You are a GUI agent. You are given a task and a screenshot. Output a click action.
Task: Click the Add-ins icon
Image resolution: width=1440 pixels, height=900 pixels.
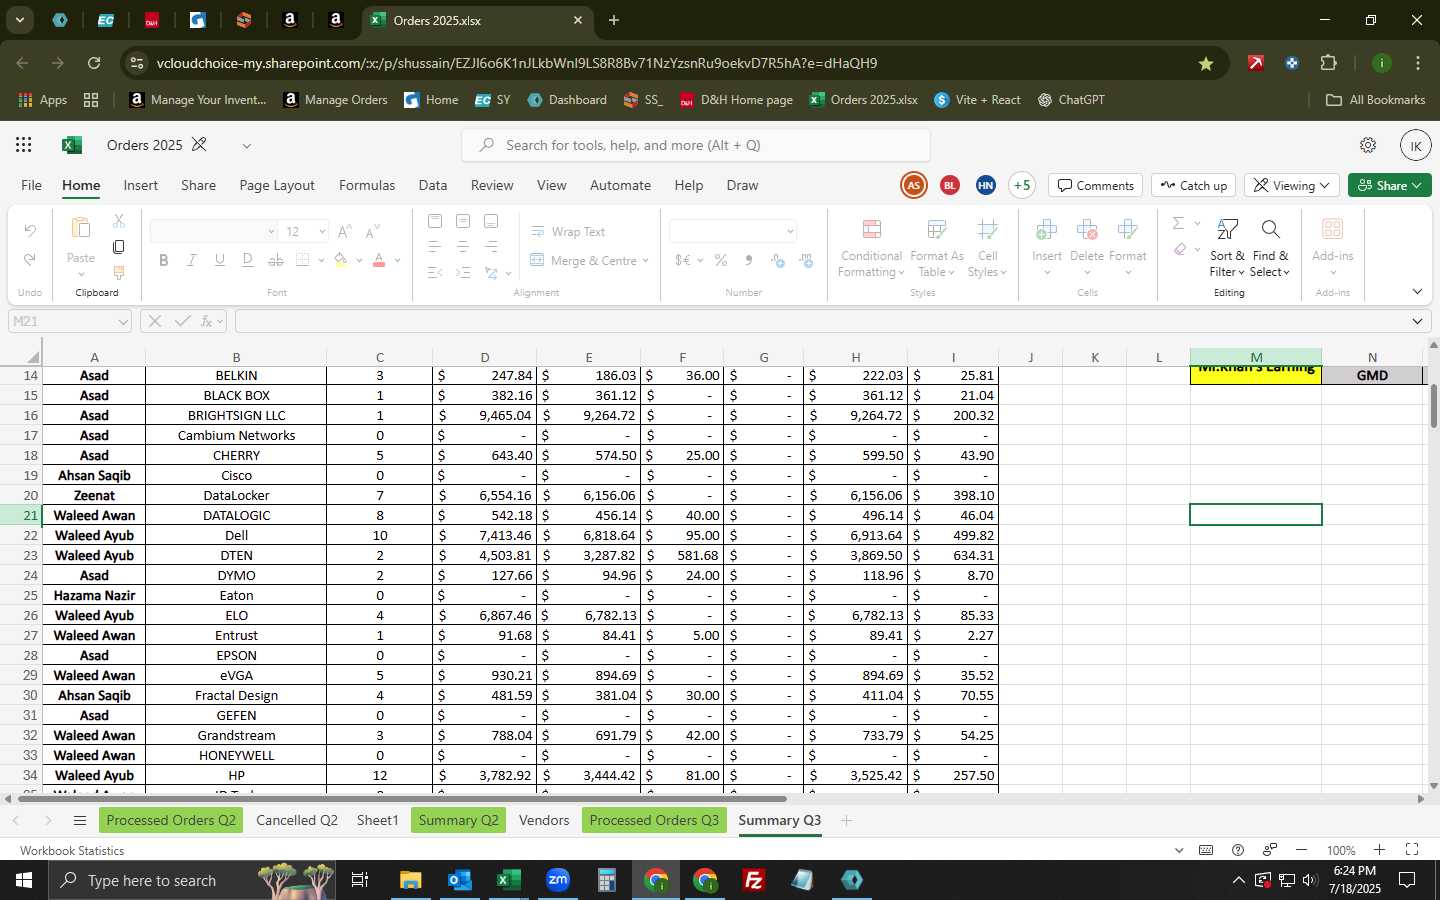1332,229
